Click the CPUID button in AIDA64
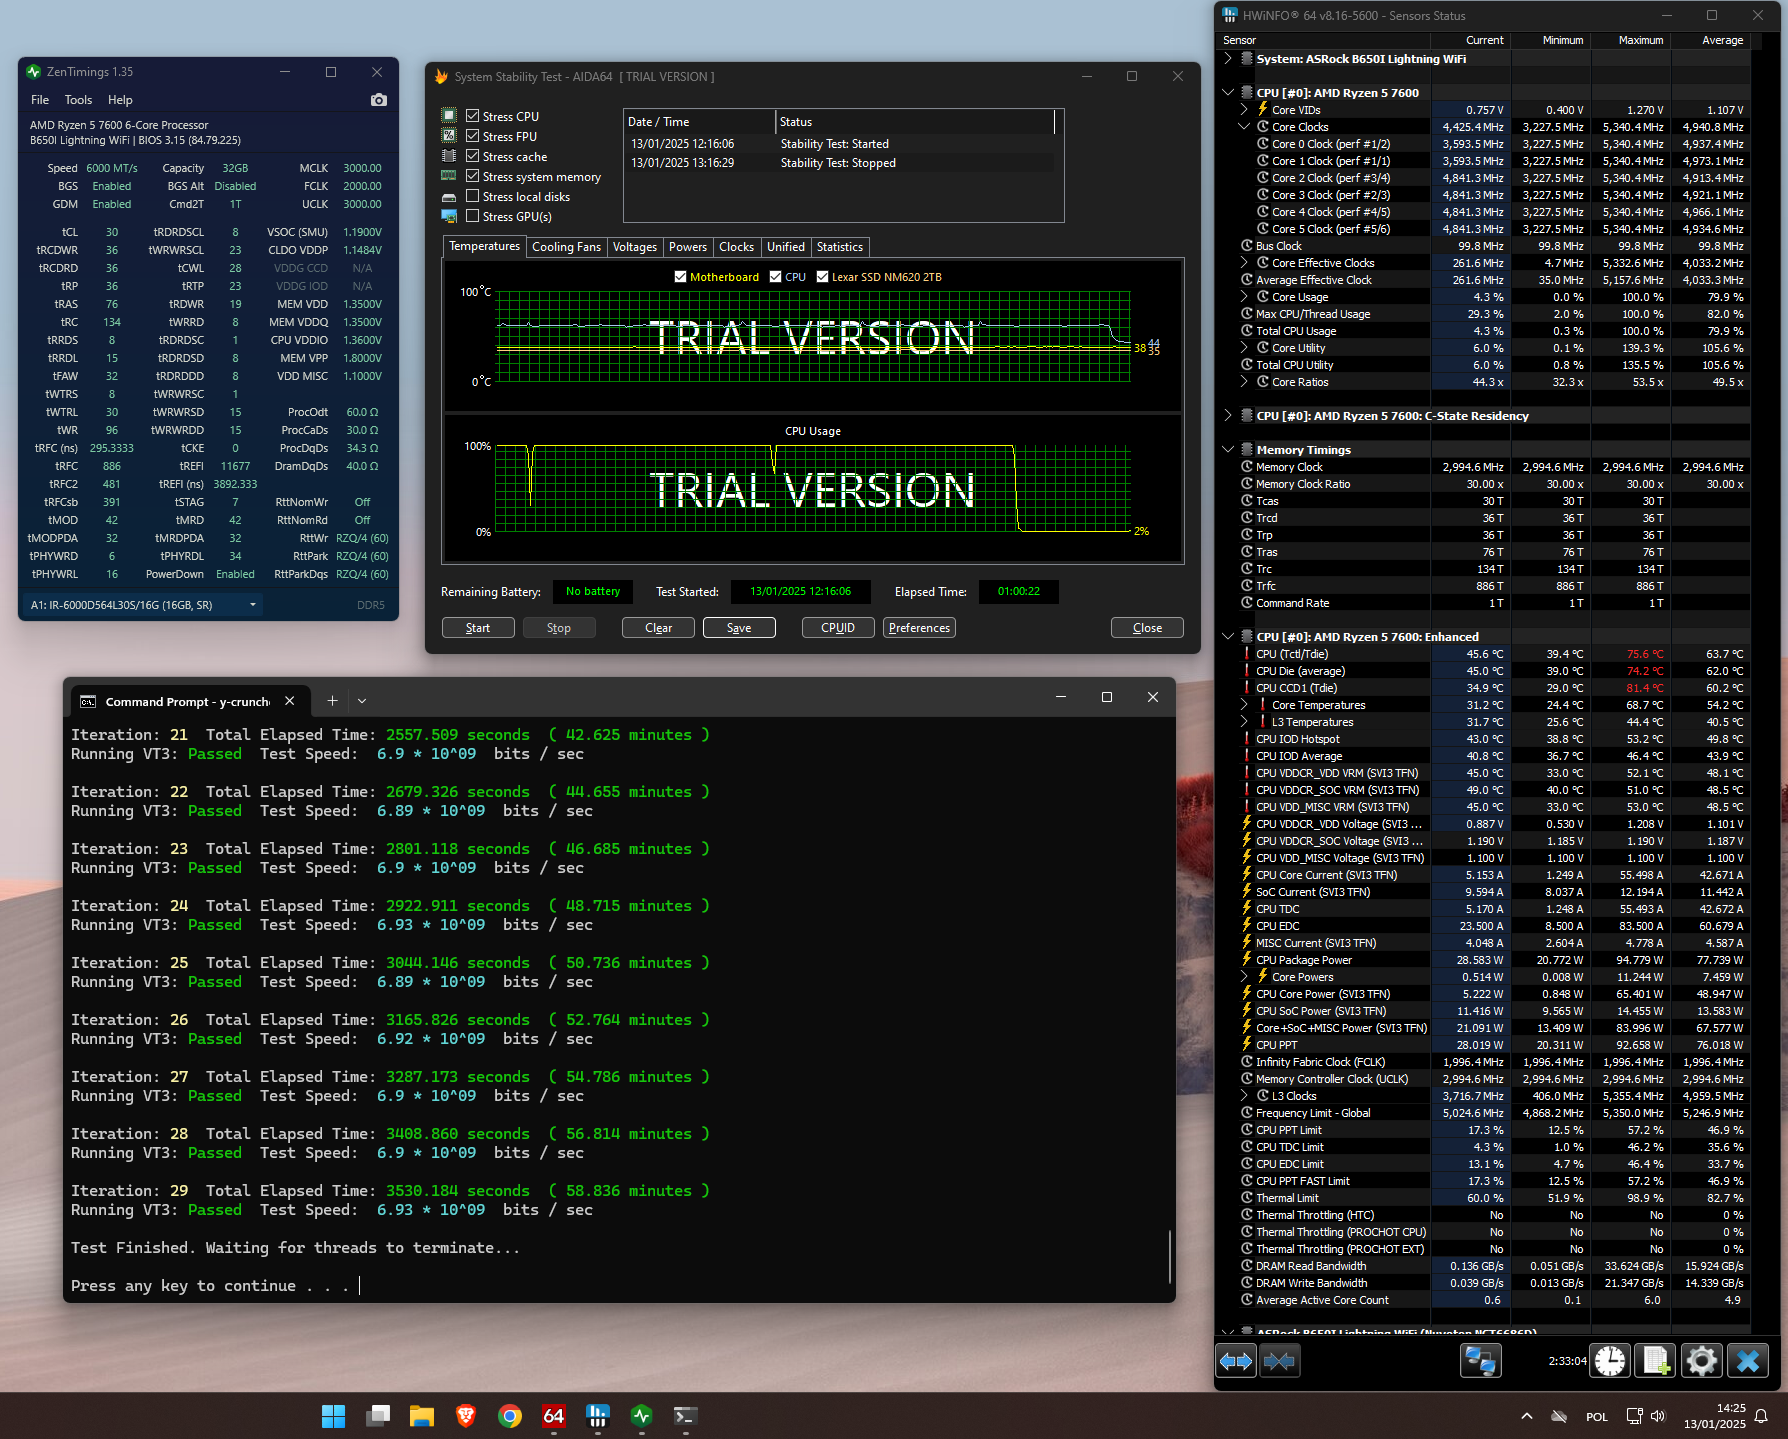The height and width of the screenshot is (1439, 1788). (x=837, y=628)
